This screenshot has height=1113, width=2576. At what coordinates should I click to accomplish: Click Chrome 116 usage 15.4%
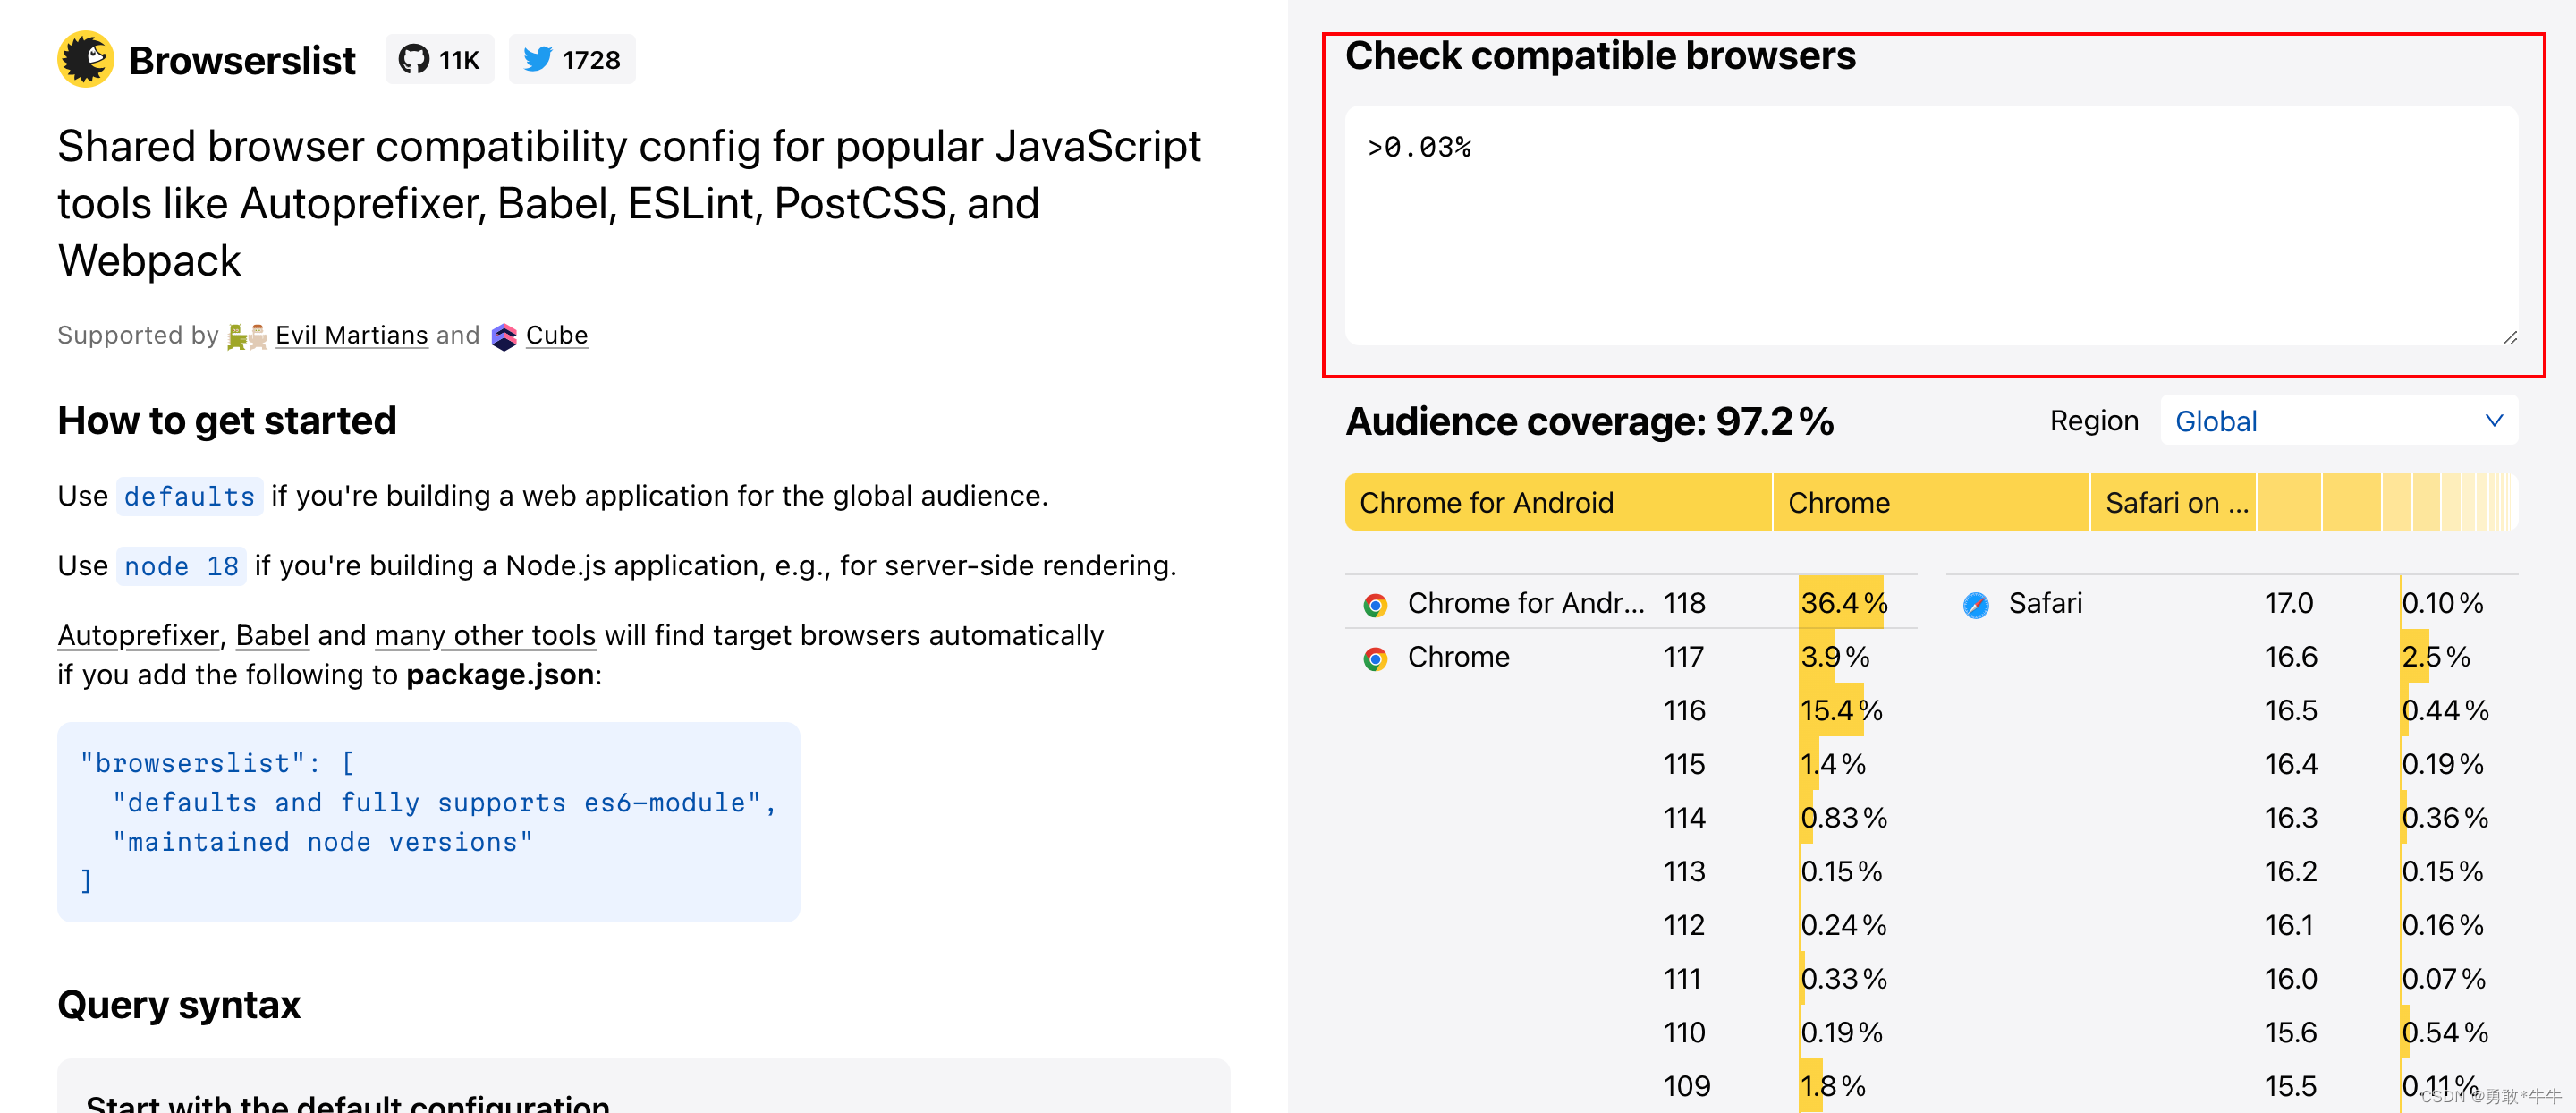(x=1841, y=710)
